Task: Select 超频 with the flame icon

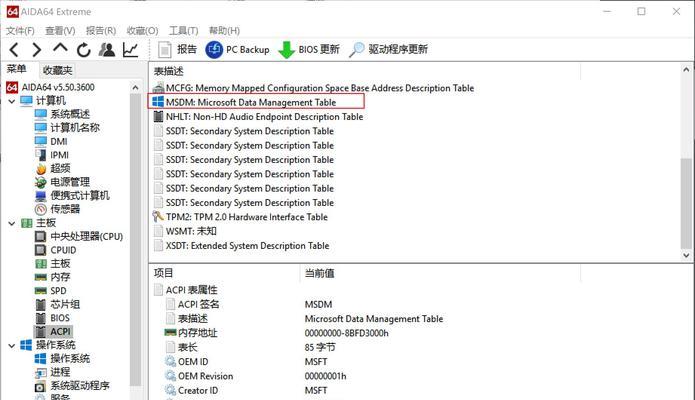Action: click(x=53, y=169)
